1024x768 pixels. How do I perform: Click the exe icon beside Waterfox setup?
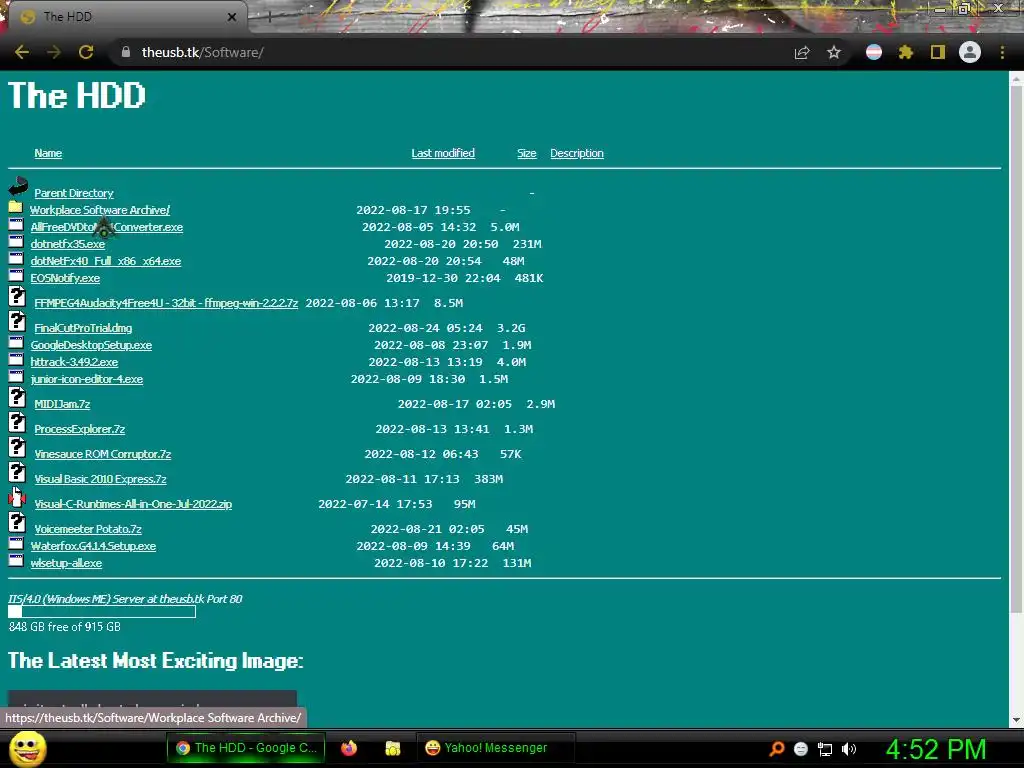(16, 543)
